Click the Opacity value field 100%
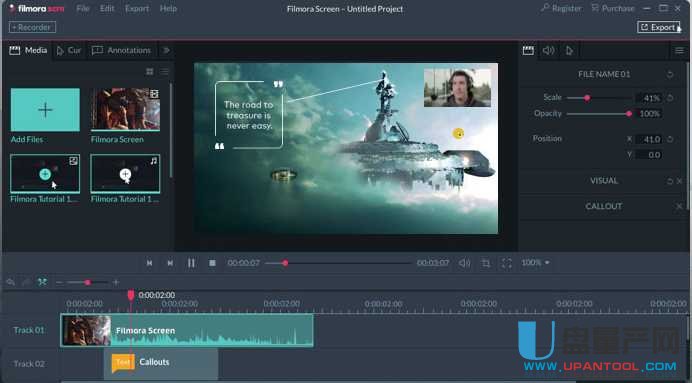Screen dimensions: 692x383 tap(648, 114)
